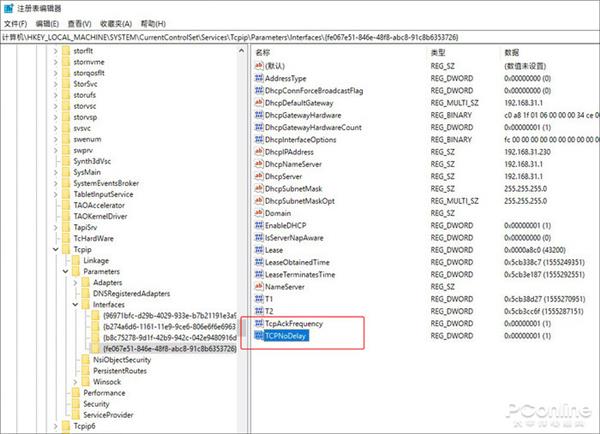600x434 pixels.
Task: Select the Security key under Tcpip
Action: tap(96, 404)
